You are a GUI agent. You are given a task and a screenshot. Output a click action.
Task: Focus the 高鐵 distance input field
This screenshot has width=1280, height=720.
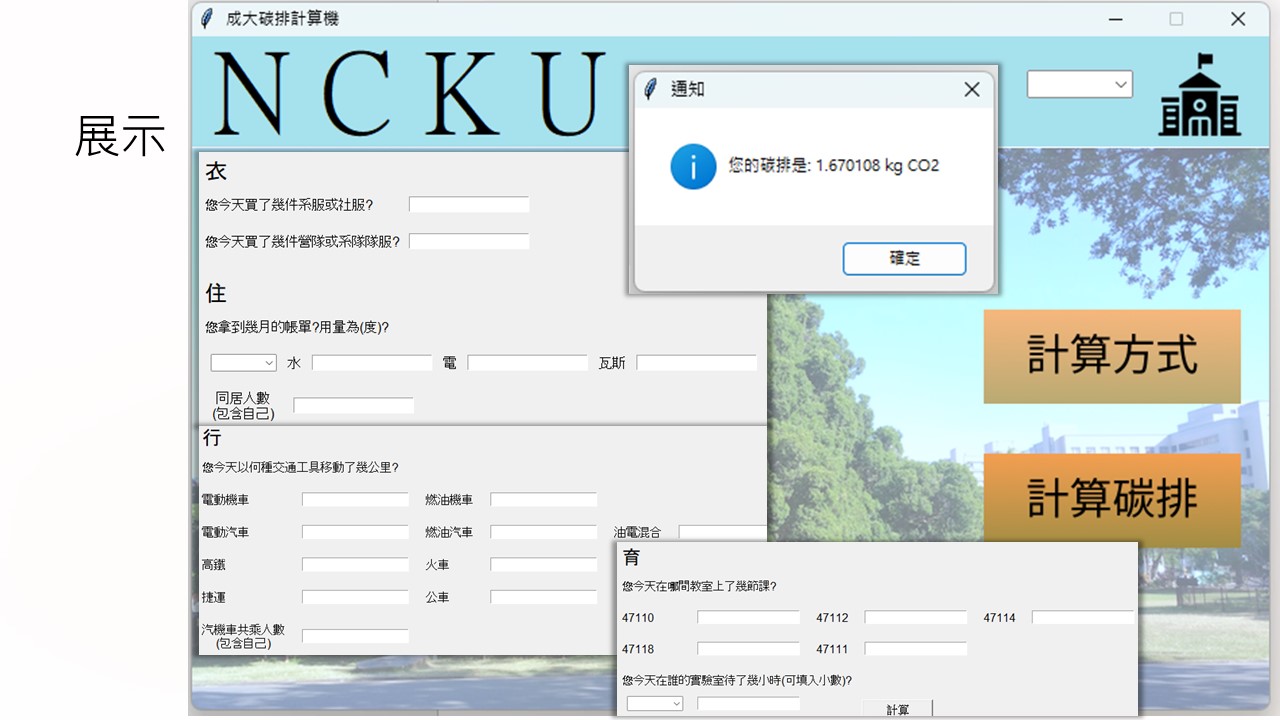[355, 565]
